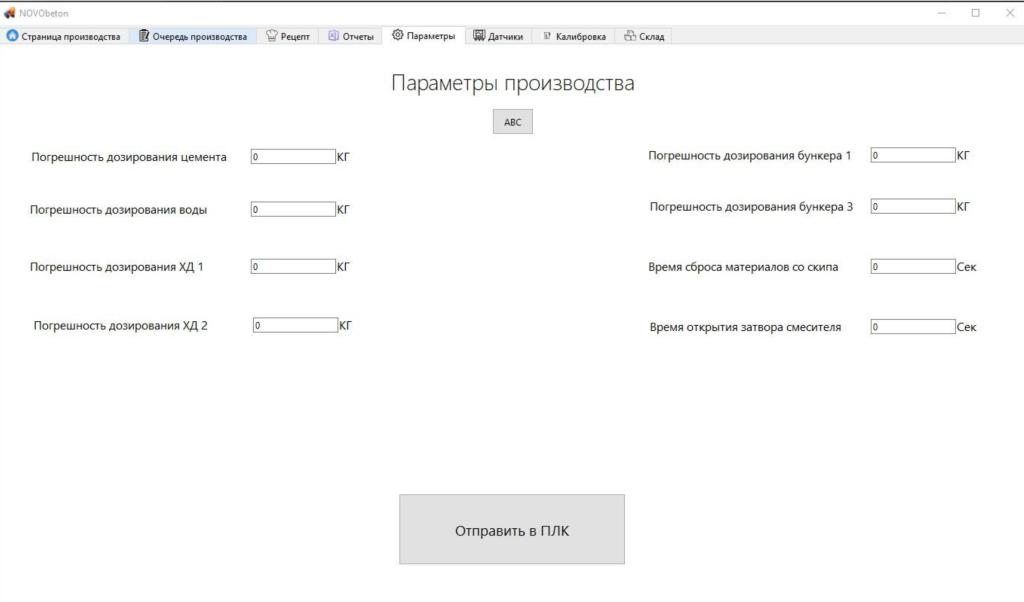Select the Время открытия затвора смесителя input
1024x602 pixels.
point(912,327)
